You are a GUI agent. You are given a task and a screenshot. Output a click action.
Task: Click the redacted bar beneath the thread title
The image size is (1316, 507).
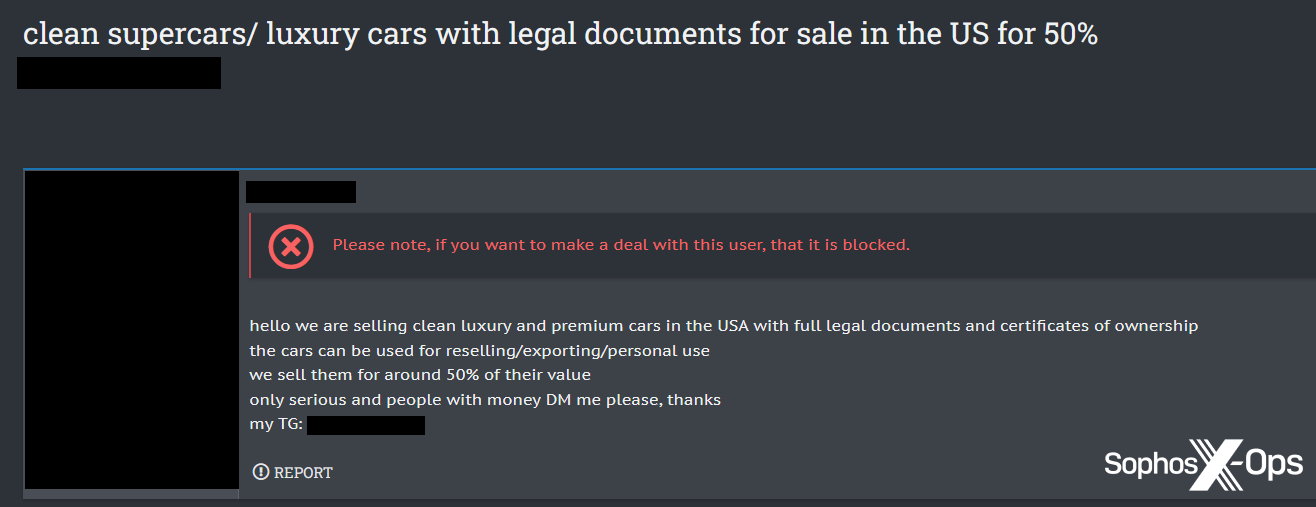tap(119, 73)
